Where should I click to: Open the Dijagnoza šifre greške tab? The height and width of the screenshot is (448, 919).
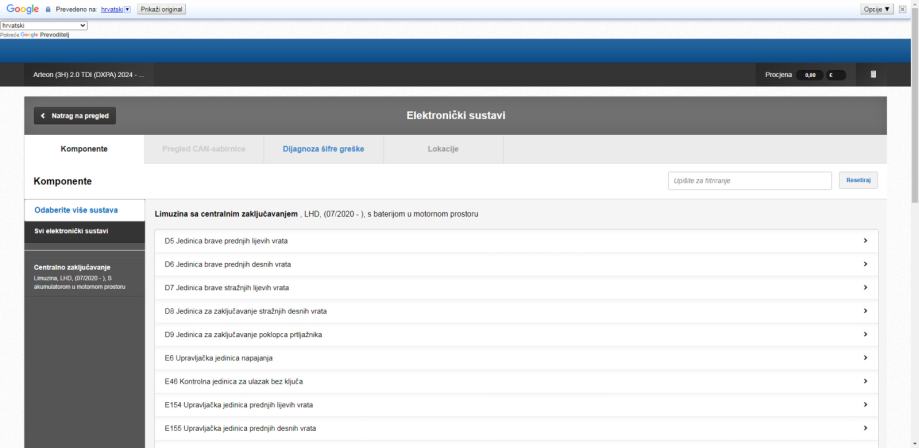(x=324, y=149)
